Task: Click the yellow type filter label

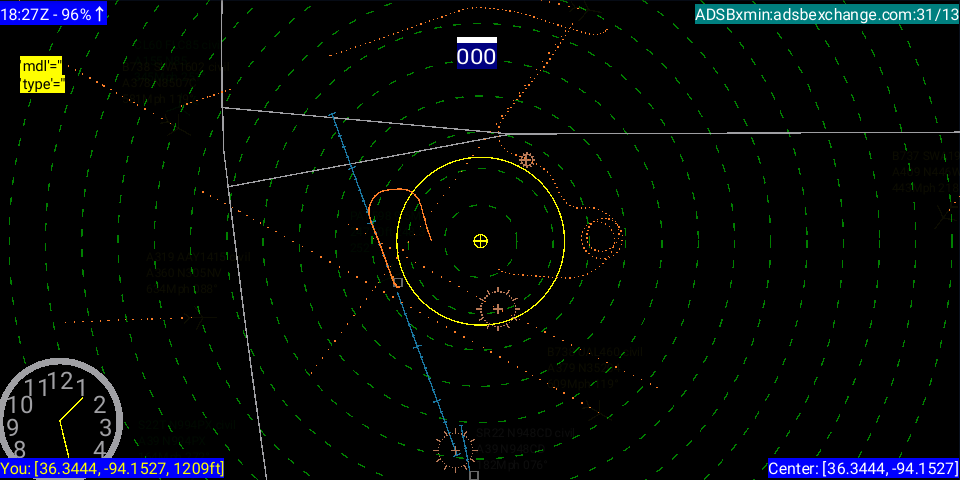Action: [42, 84]
